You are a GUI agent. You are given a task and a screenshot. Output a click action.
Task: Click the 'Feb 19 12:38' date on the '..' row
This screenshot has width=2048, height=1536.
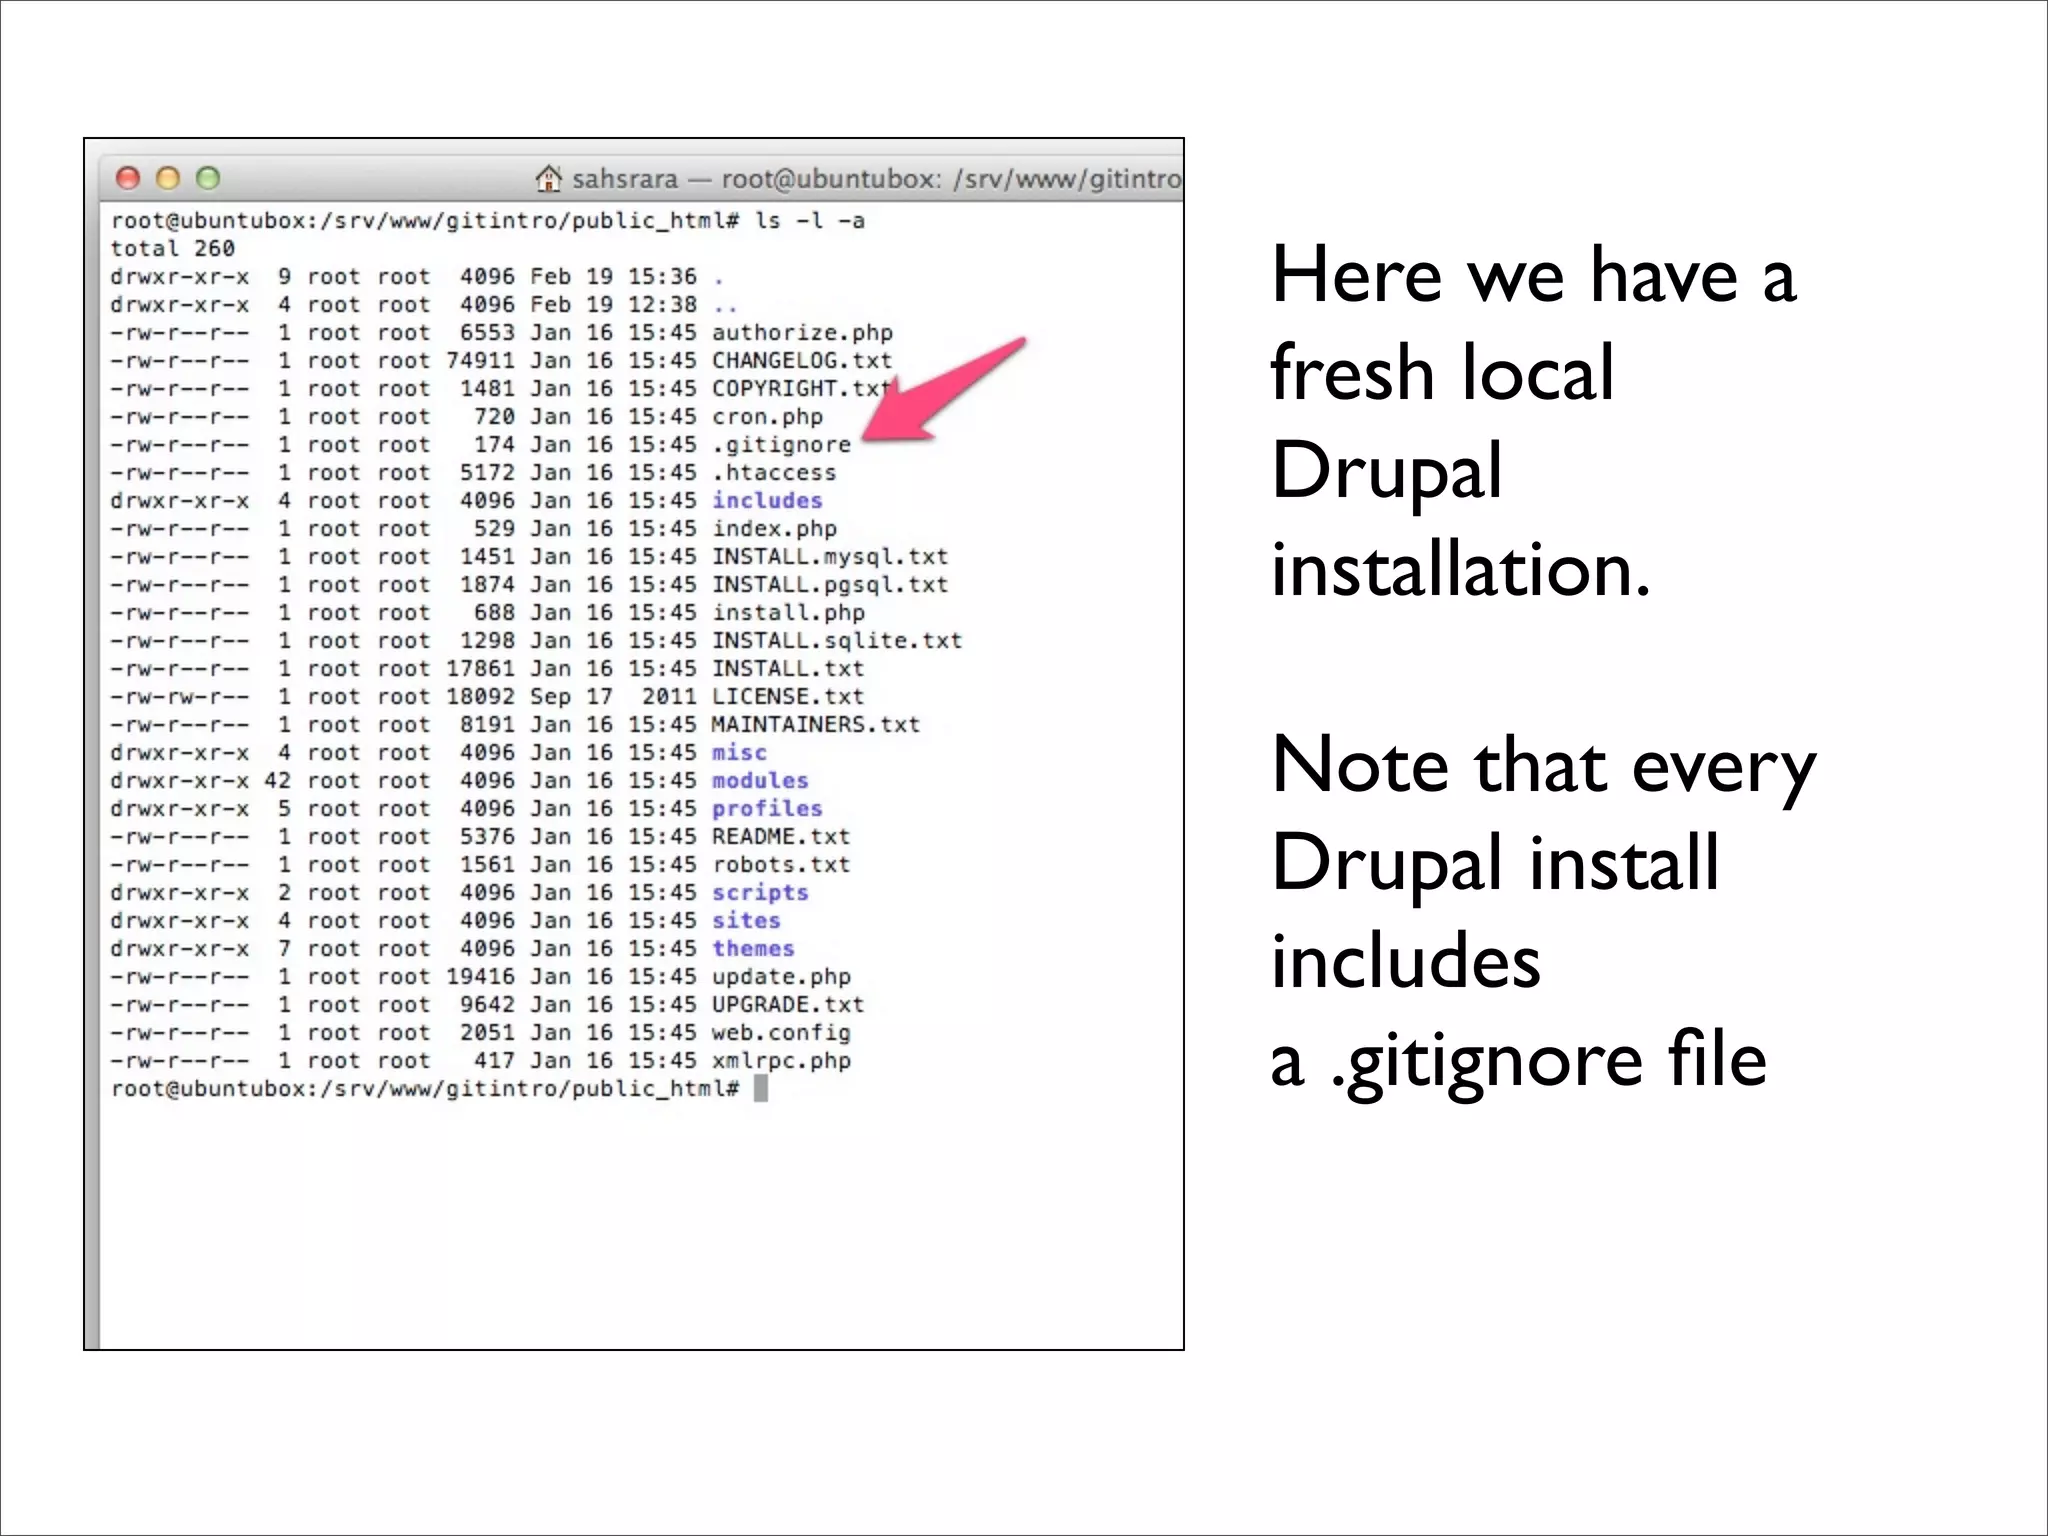613,304
